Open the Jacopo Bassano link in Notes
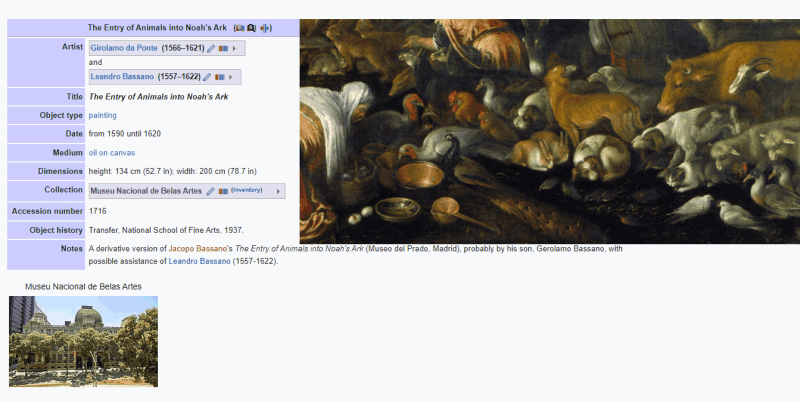 tap(197, 249)
